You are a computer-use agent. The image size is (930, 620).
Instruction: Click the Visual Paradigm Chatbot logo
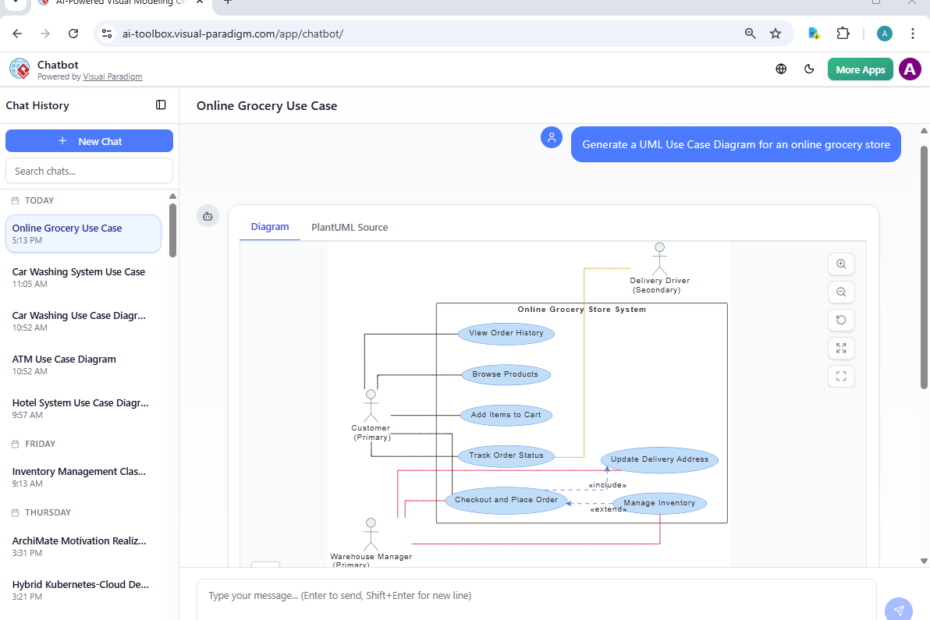coord(19,68)
